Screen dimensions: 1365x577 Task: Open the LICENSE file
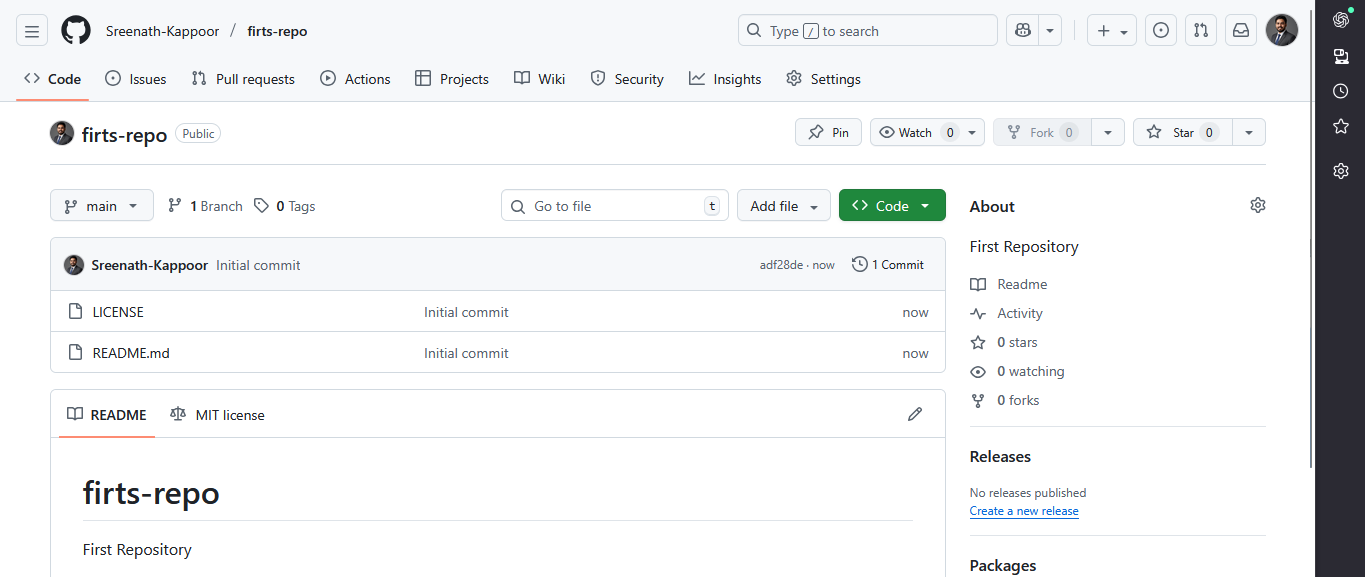(x=117, y=311)
